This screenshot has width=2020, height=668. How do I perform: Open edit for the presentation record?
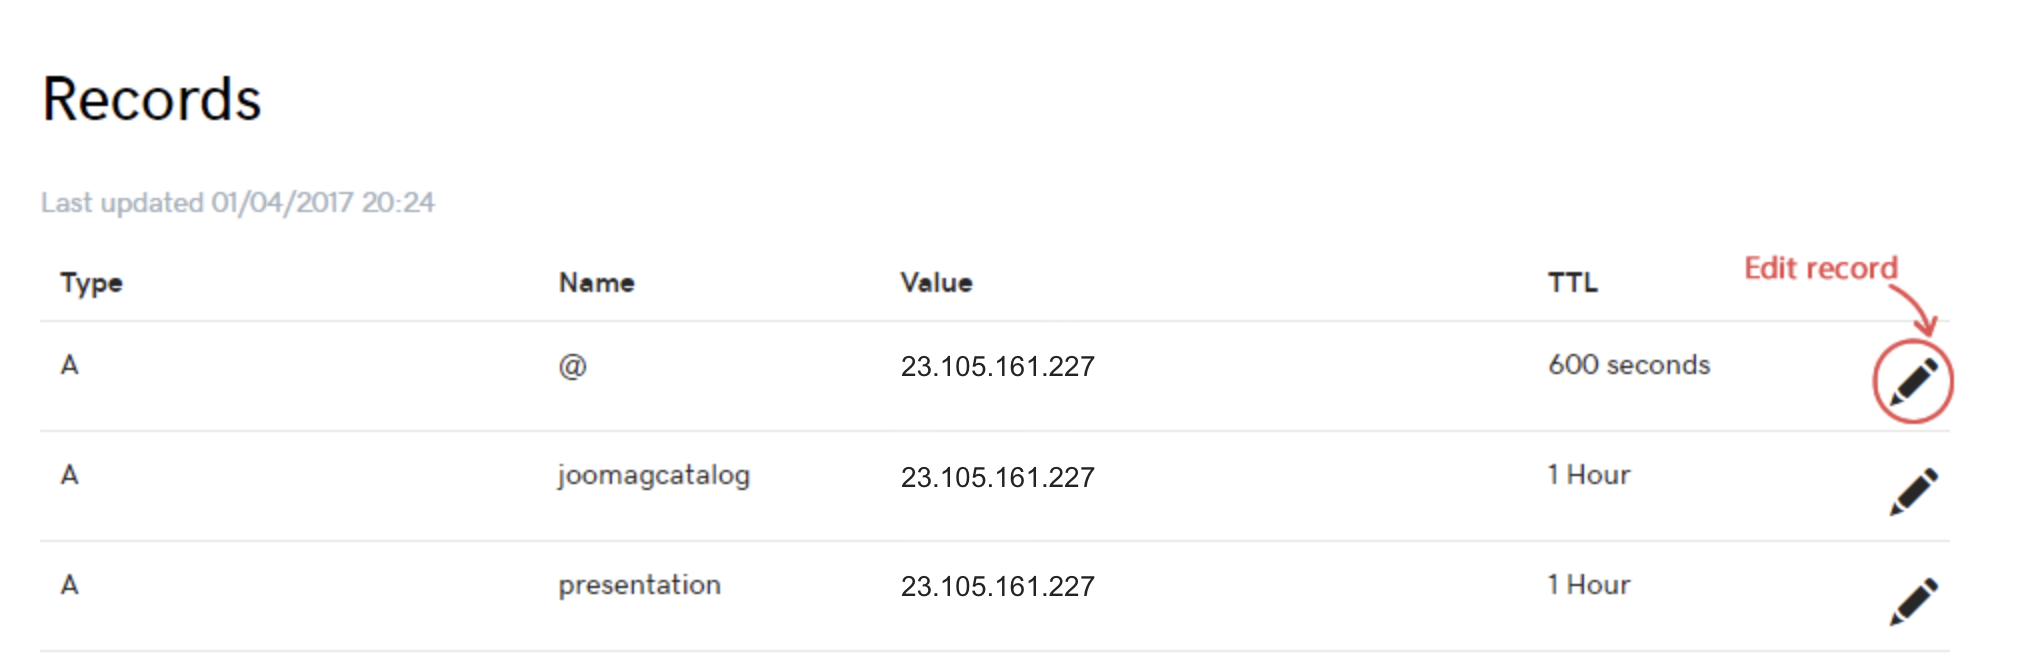tap(1913, 602)
